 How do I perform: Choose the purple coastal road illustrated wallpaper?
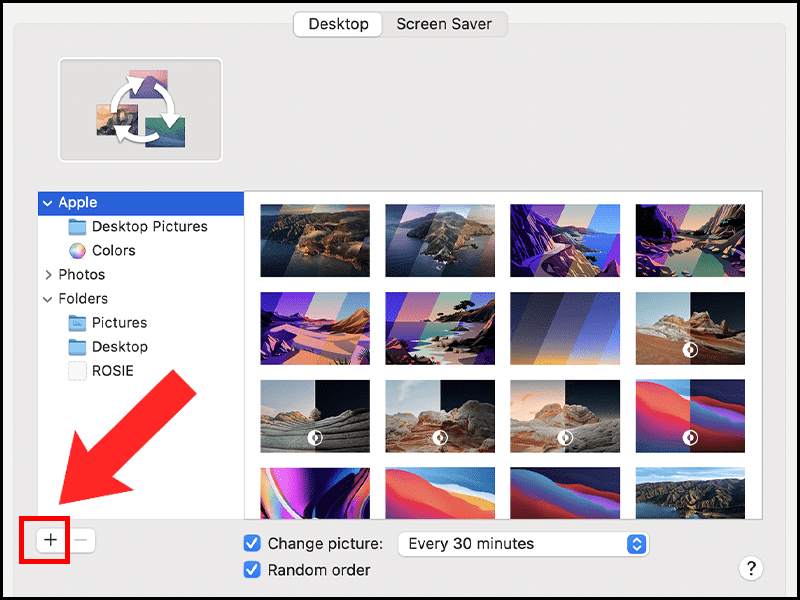click(565, 241)
